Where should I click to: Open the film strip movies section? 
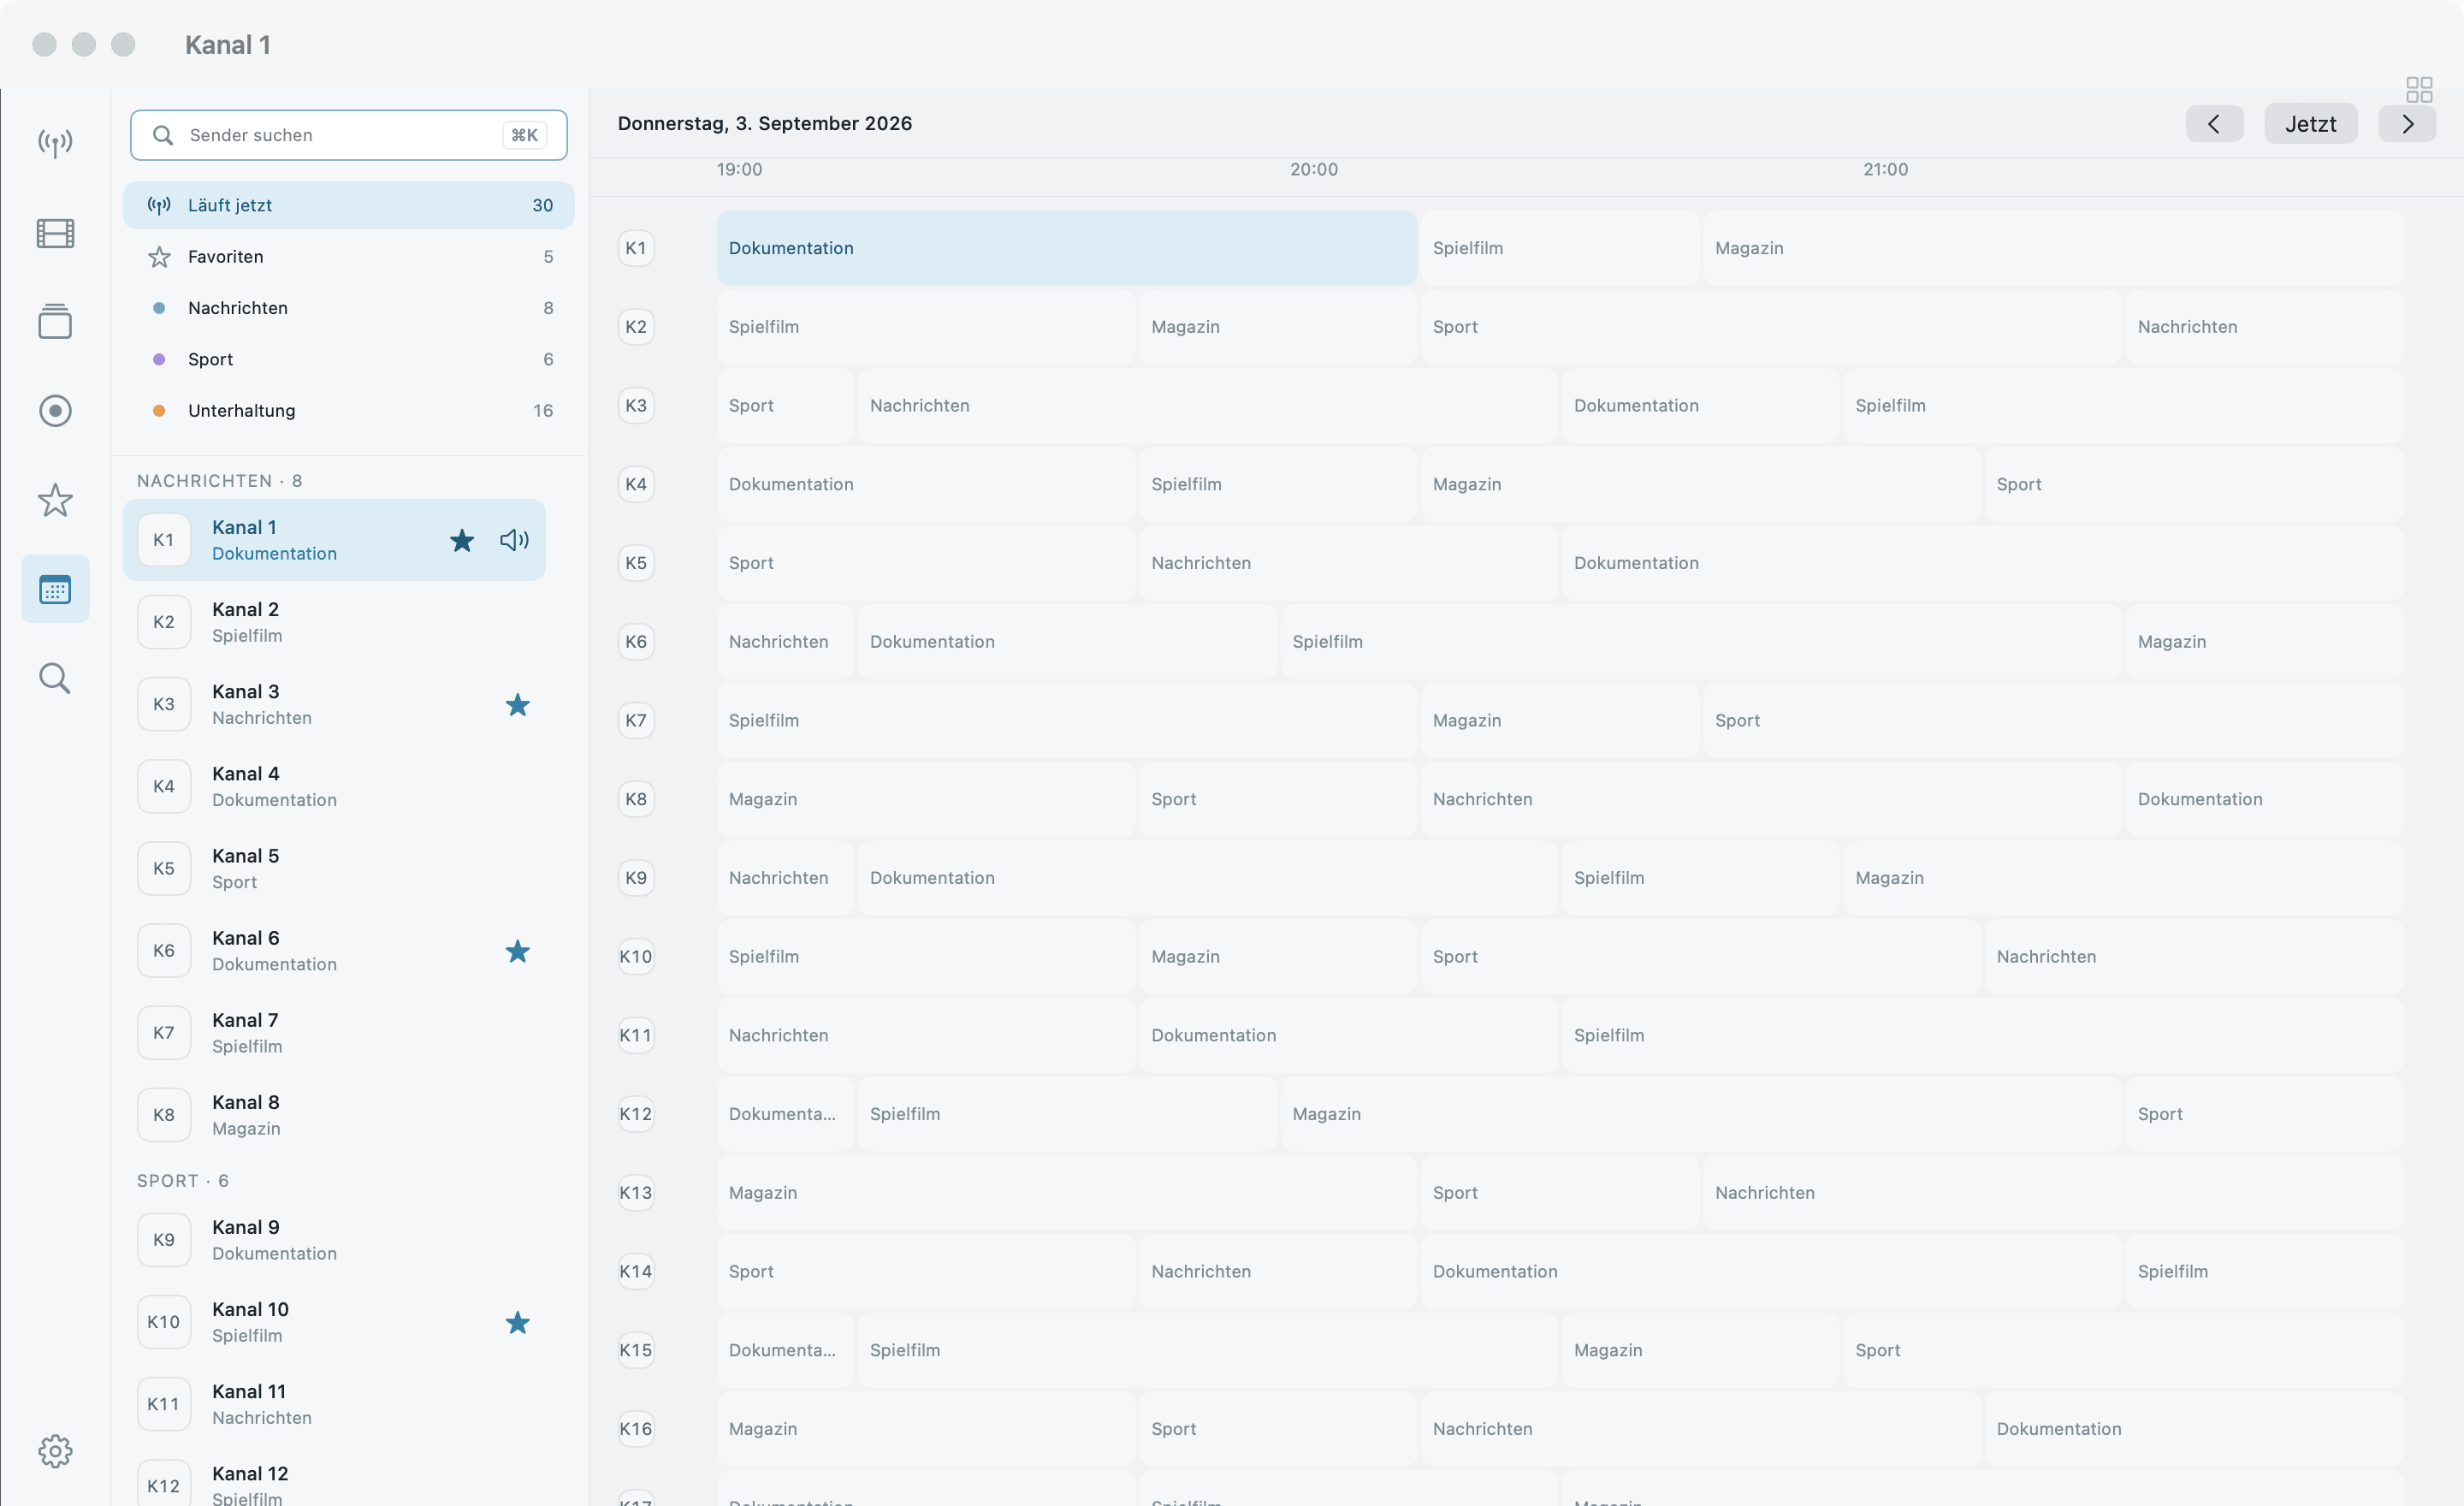coord(55,233)
